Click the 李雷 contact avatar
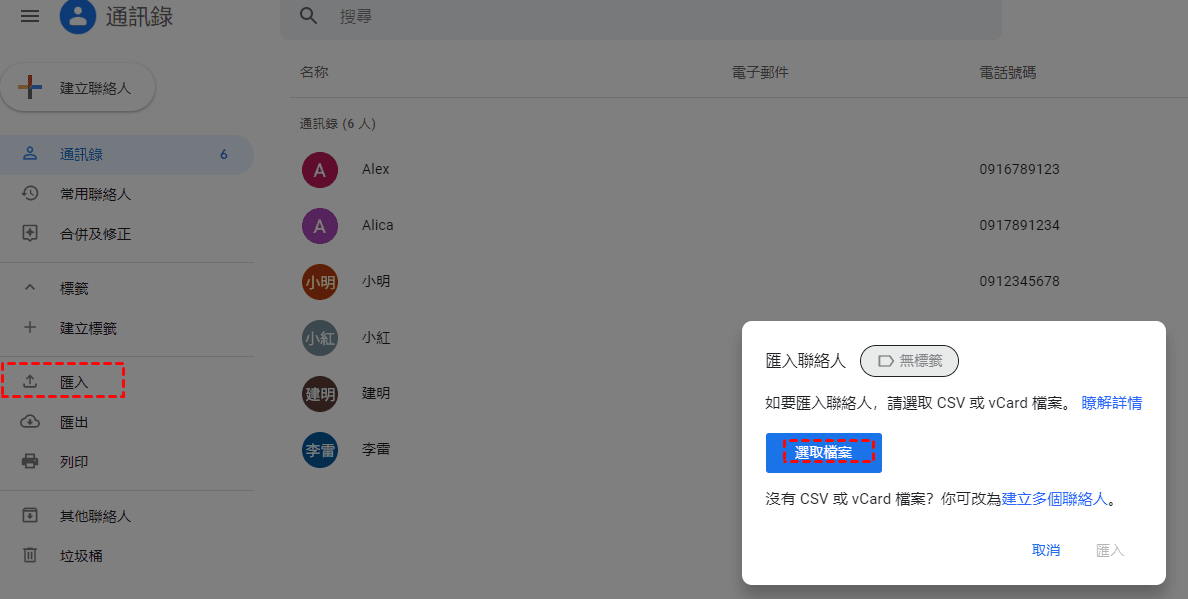1188x599 pixels. (x=319, y=450)
